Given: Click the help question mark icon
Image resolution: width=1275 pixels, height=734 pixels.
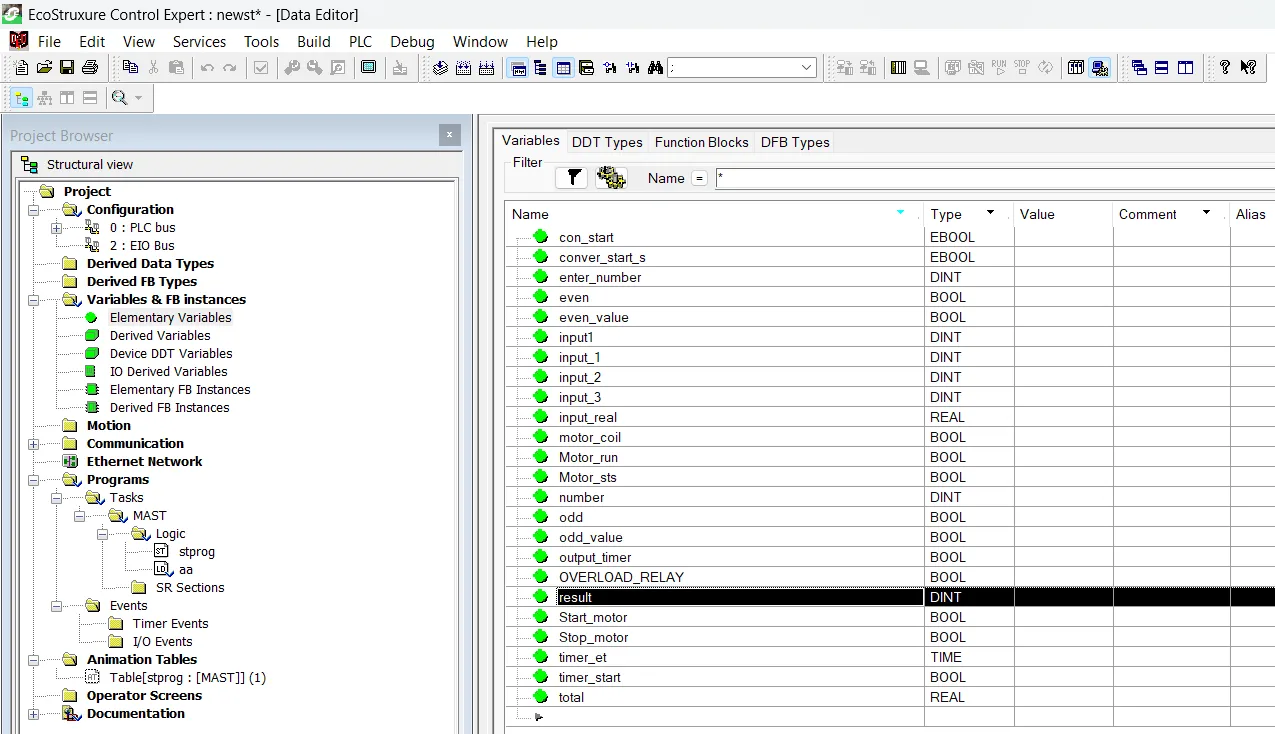Looking at the screenshot, I should click(x=1225, y=68).
